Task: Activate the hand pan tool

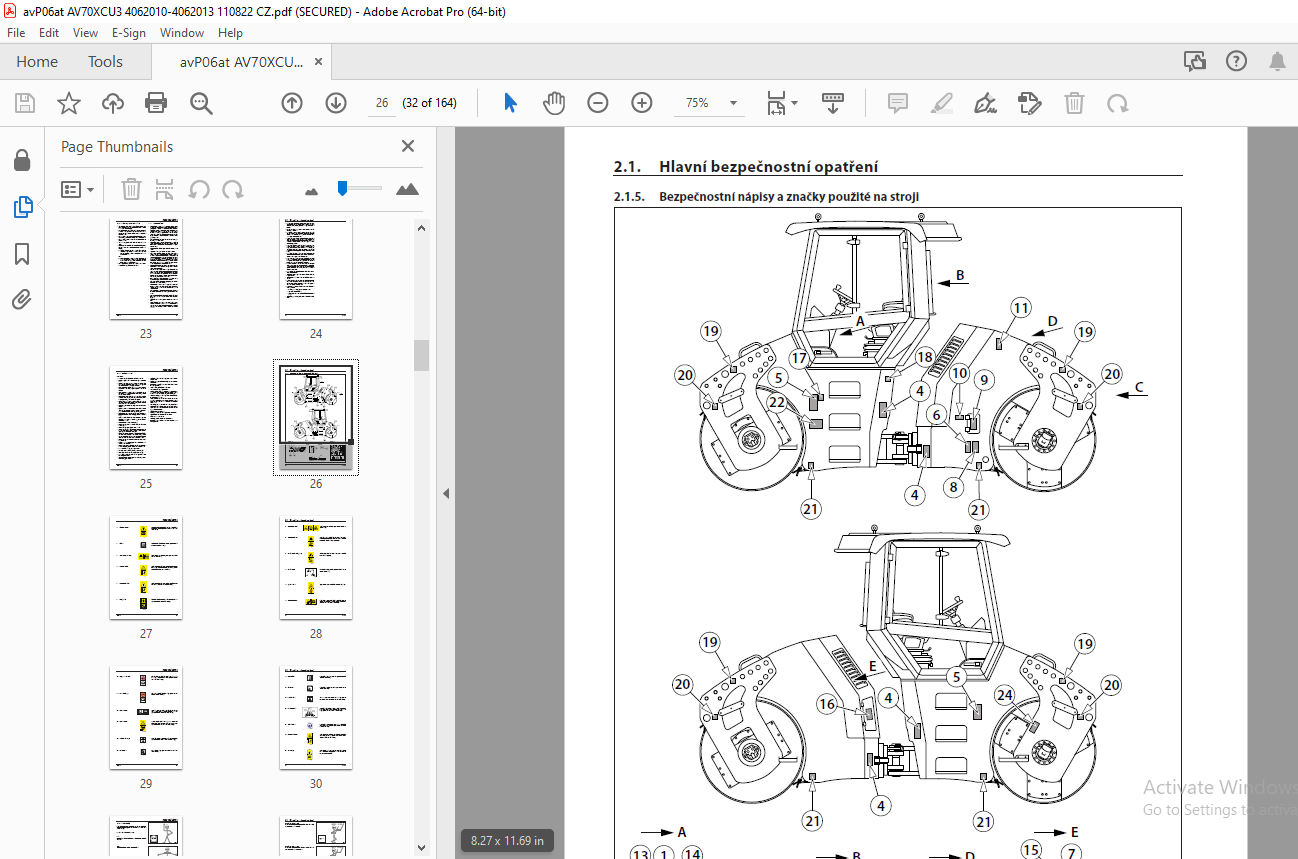Action: point(554,103)
